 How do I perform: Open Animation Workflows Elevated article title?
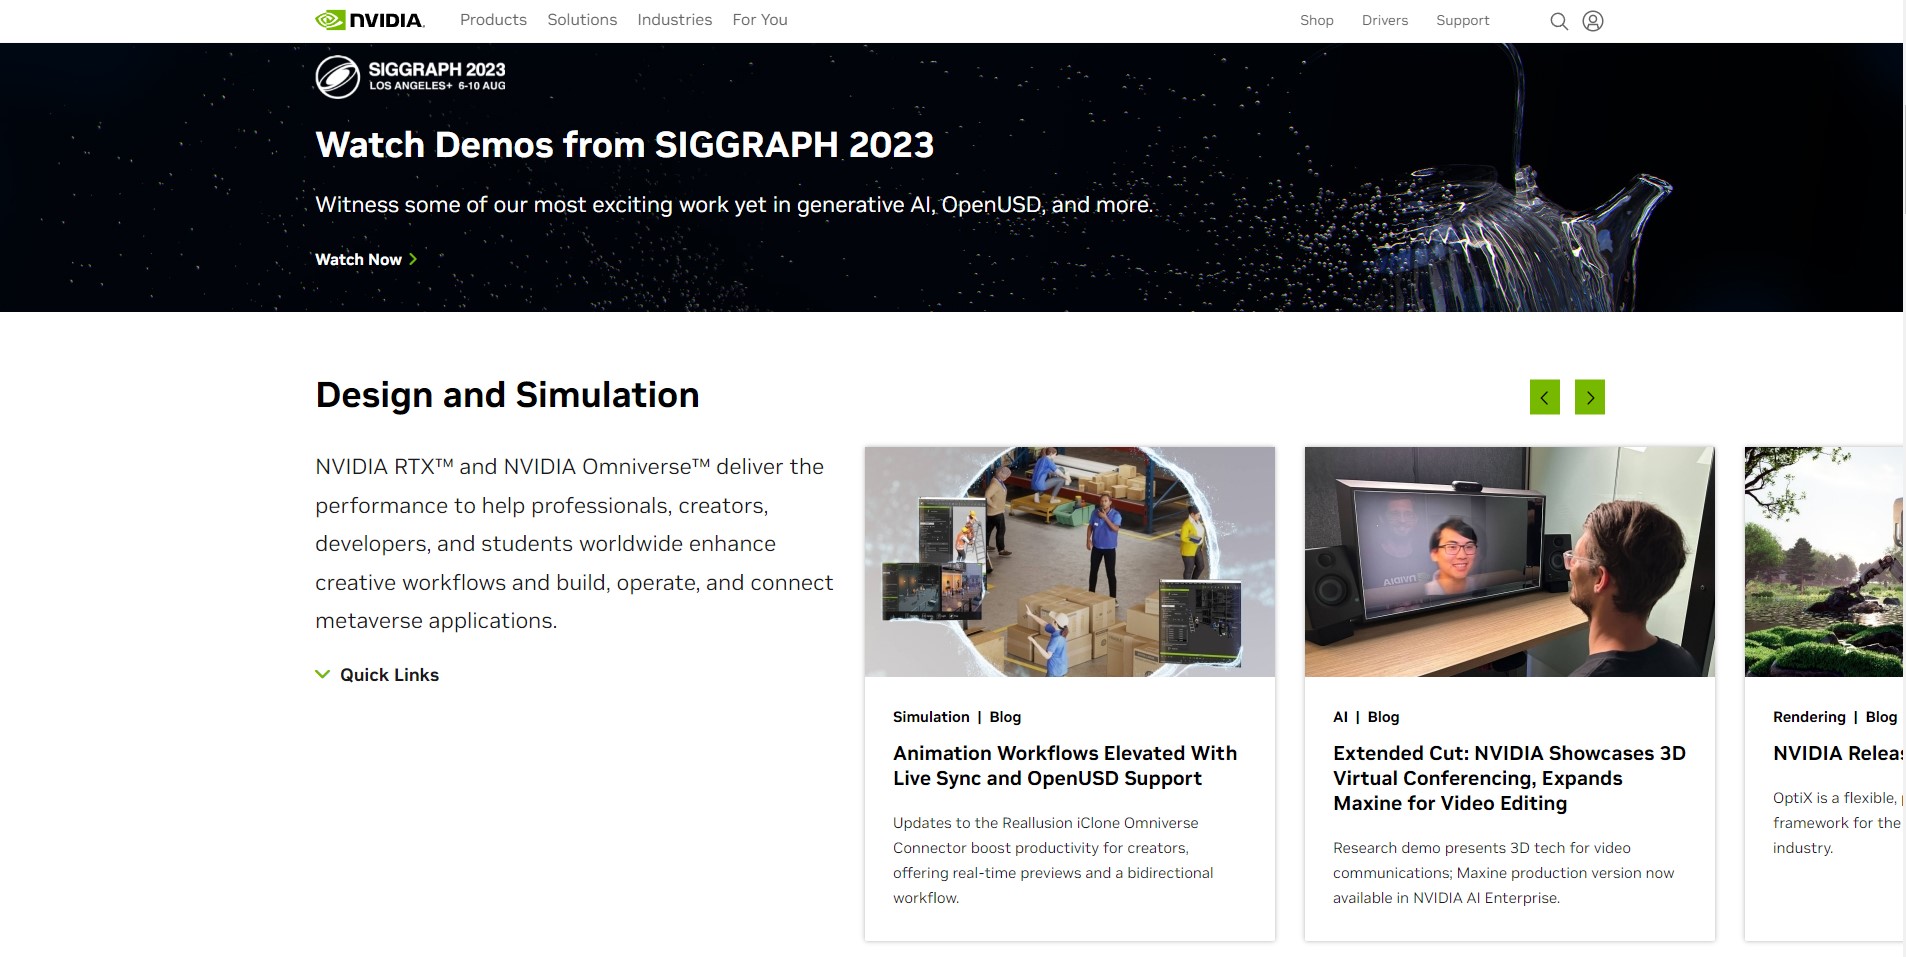point(1065,766)
